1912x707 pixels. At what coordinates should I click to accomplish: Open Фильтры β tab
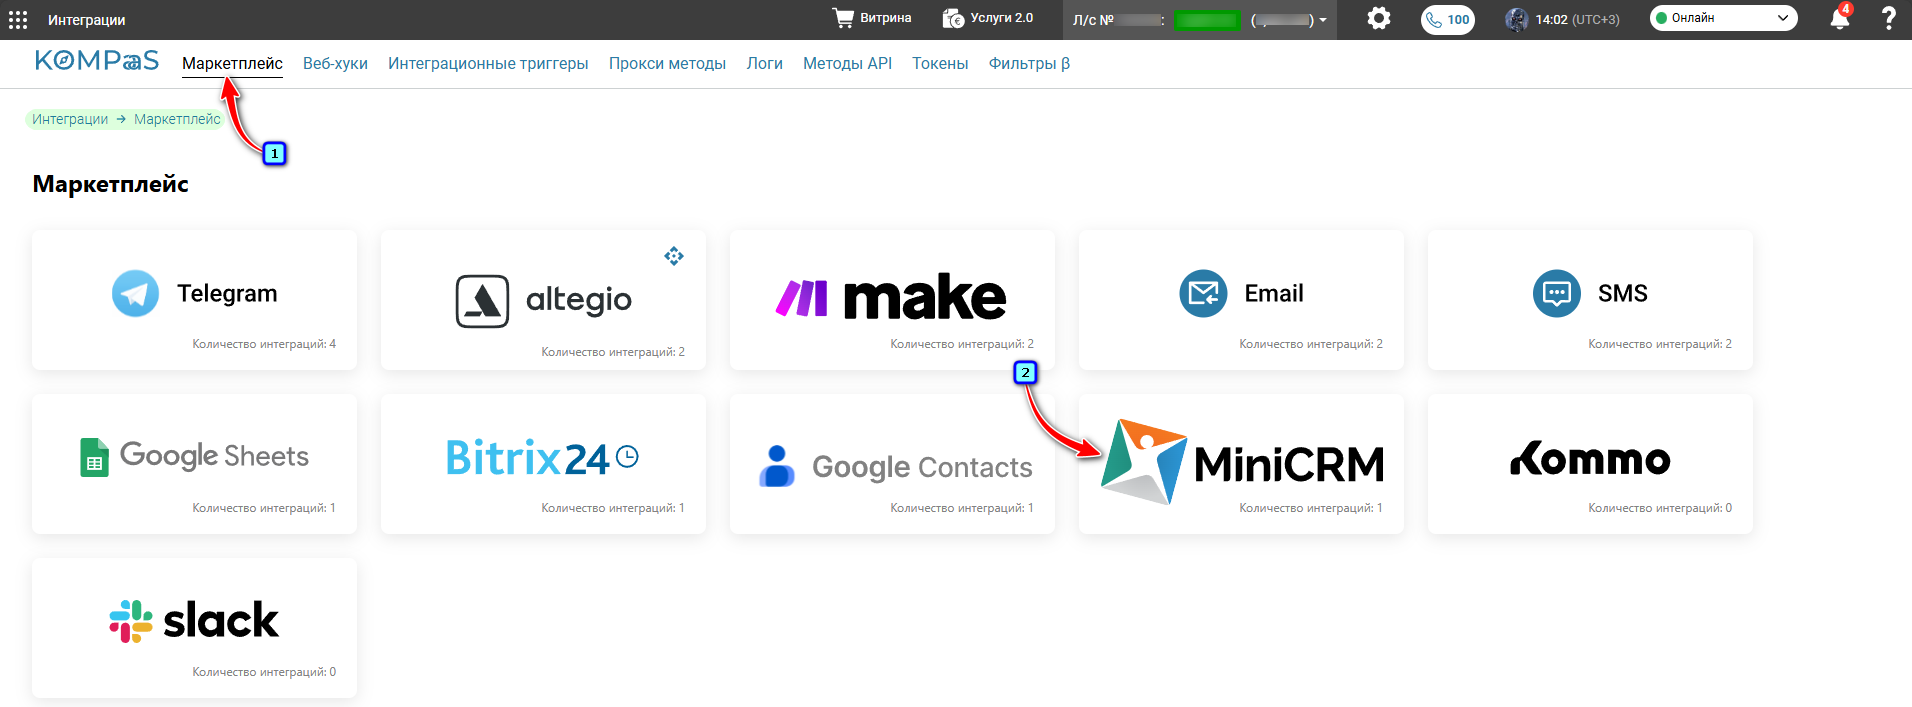point(1029,64)
